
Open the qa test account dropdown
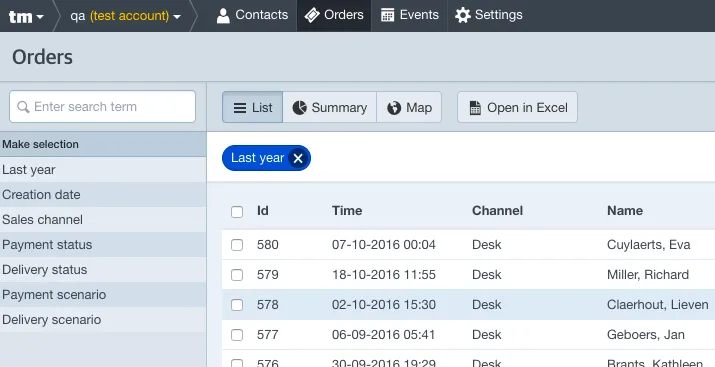click(x=125, y=16)
